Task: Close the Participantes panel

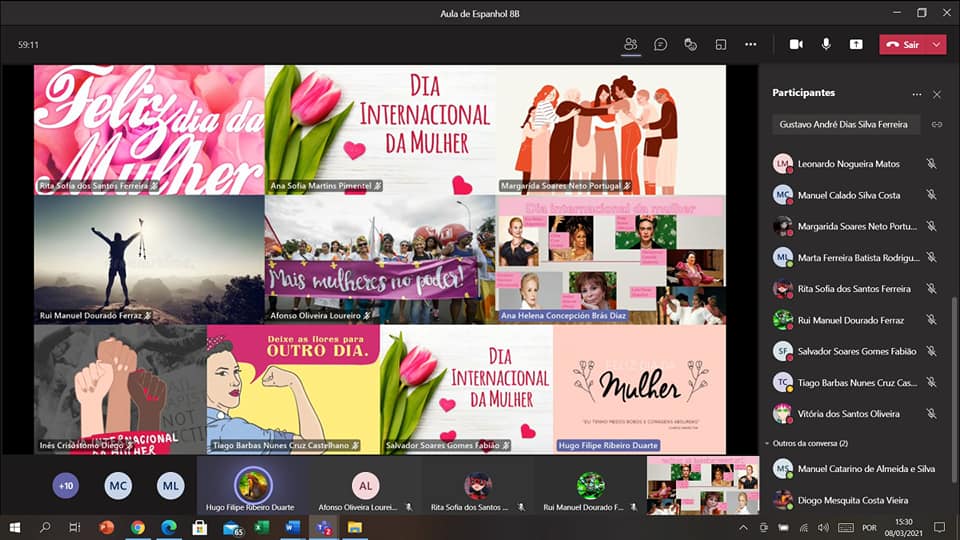Action: pos(937,94)
